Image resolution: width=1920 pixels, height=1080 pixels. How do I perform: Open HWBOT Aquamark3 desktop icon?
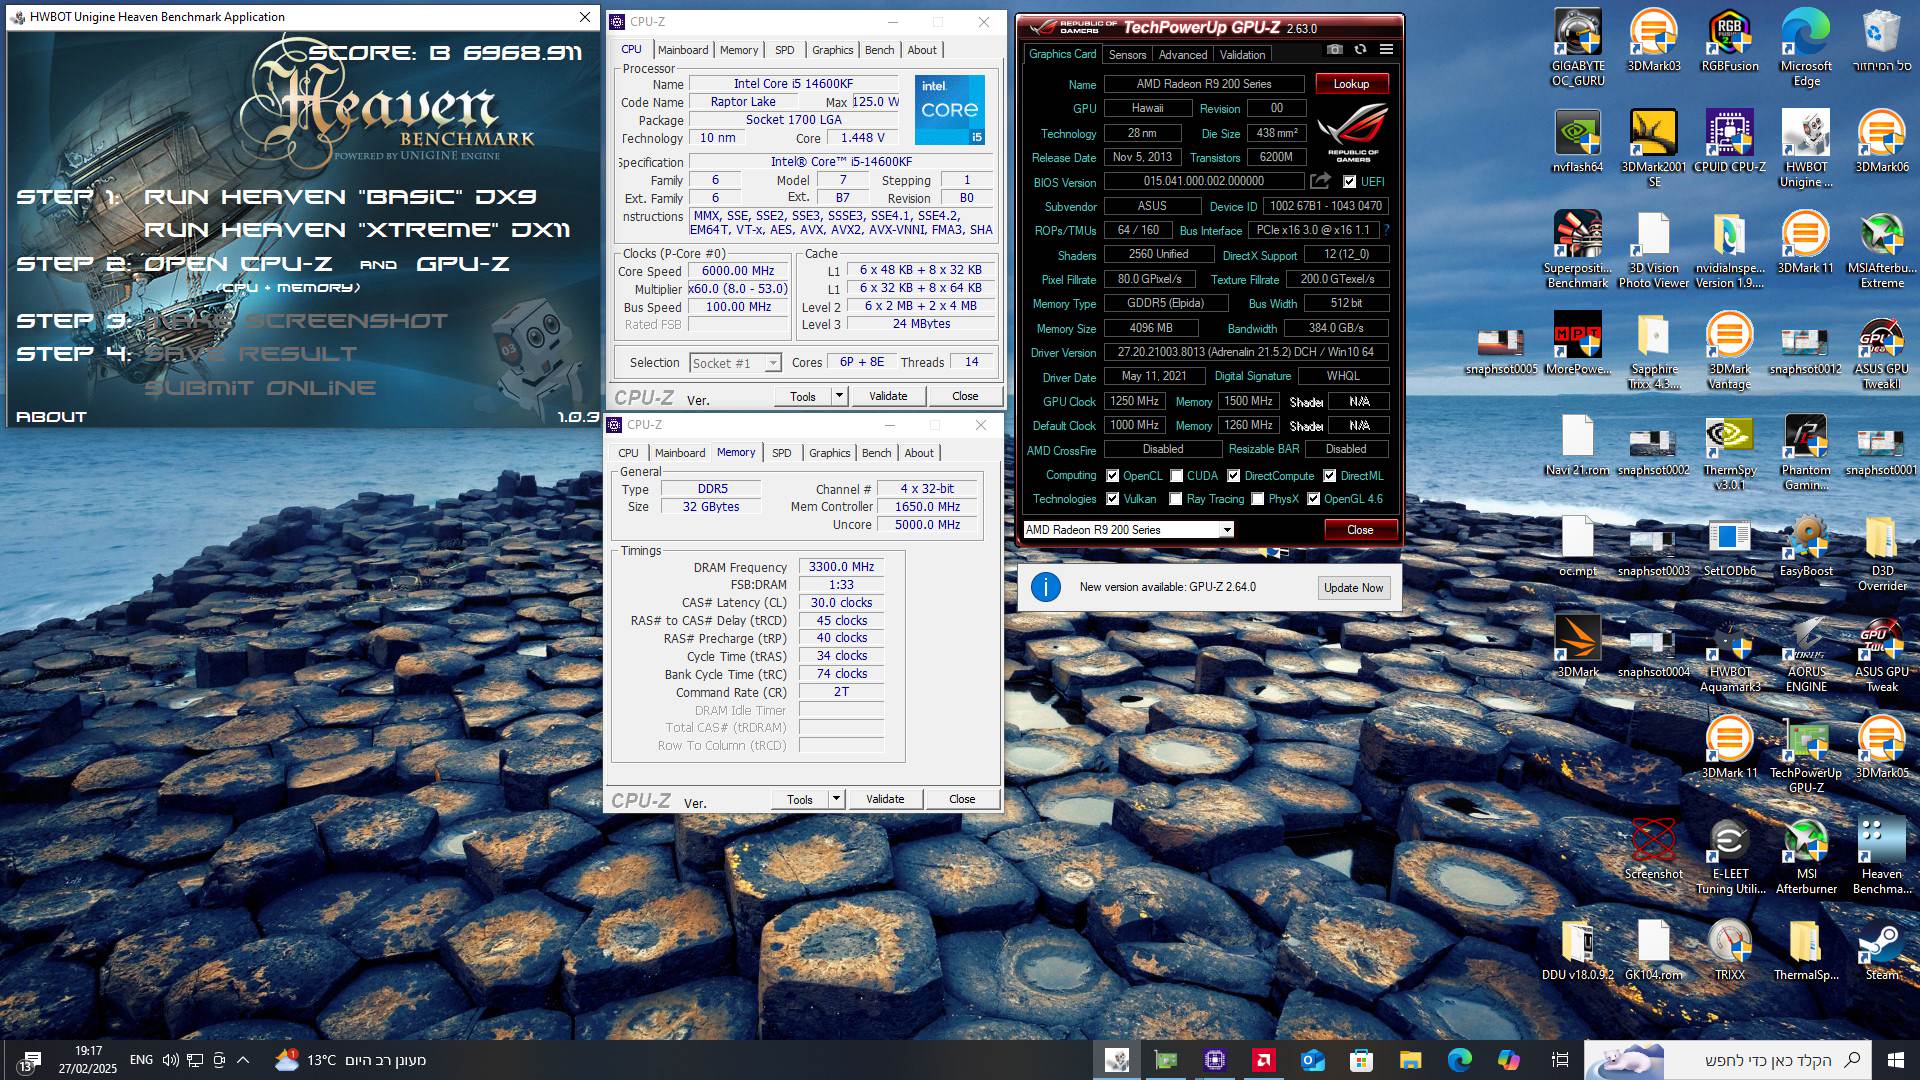(x=1730, y=653)
